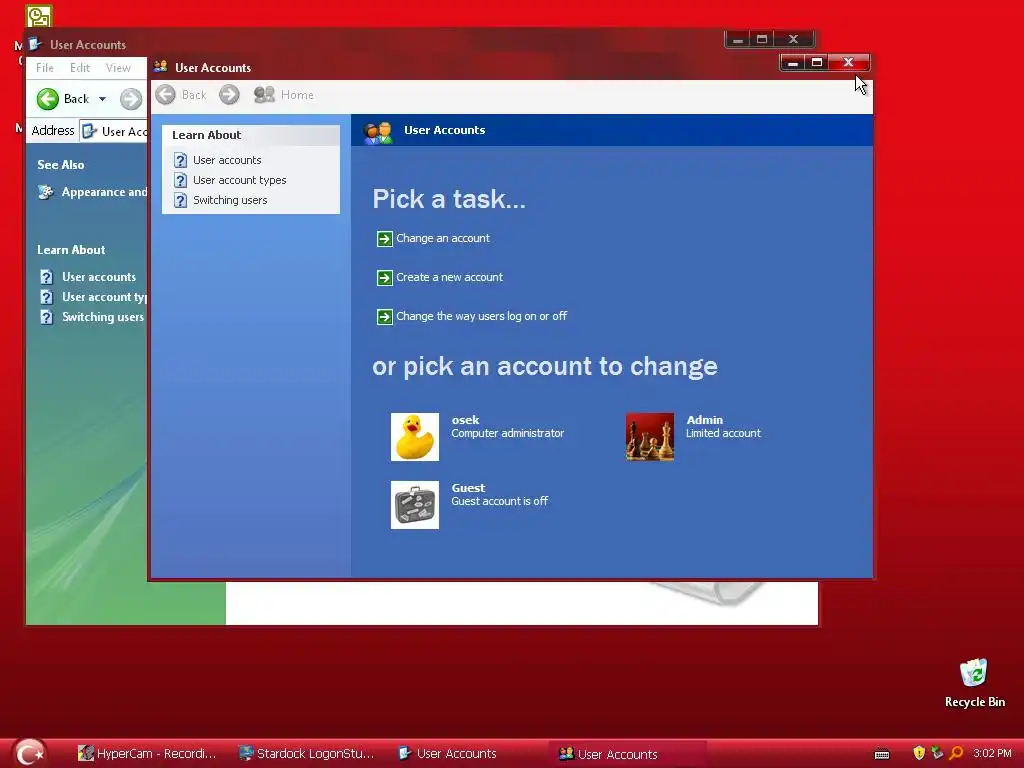Open 'User account ty...' link in back window
Screen dimensions: 1024x768
(x=104, y=297)
